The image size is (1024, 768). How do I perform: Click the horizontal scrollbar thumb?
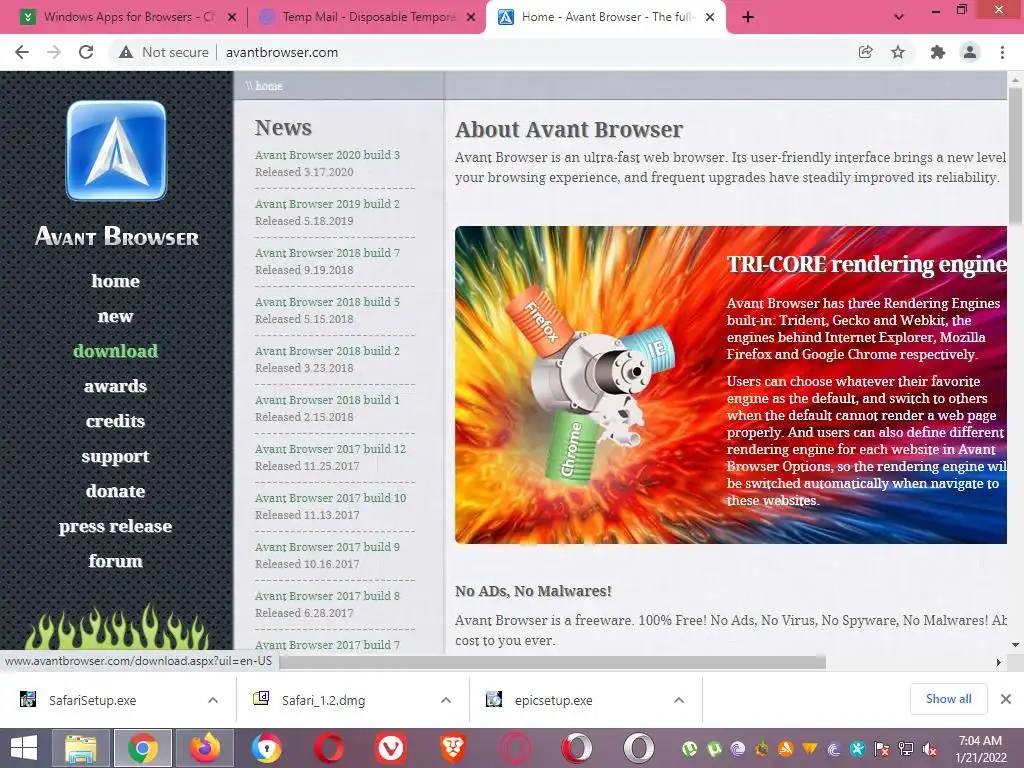[x=552, y=662]
